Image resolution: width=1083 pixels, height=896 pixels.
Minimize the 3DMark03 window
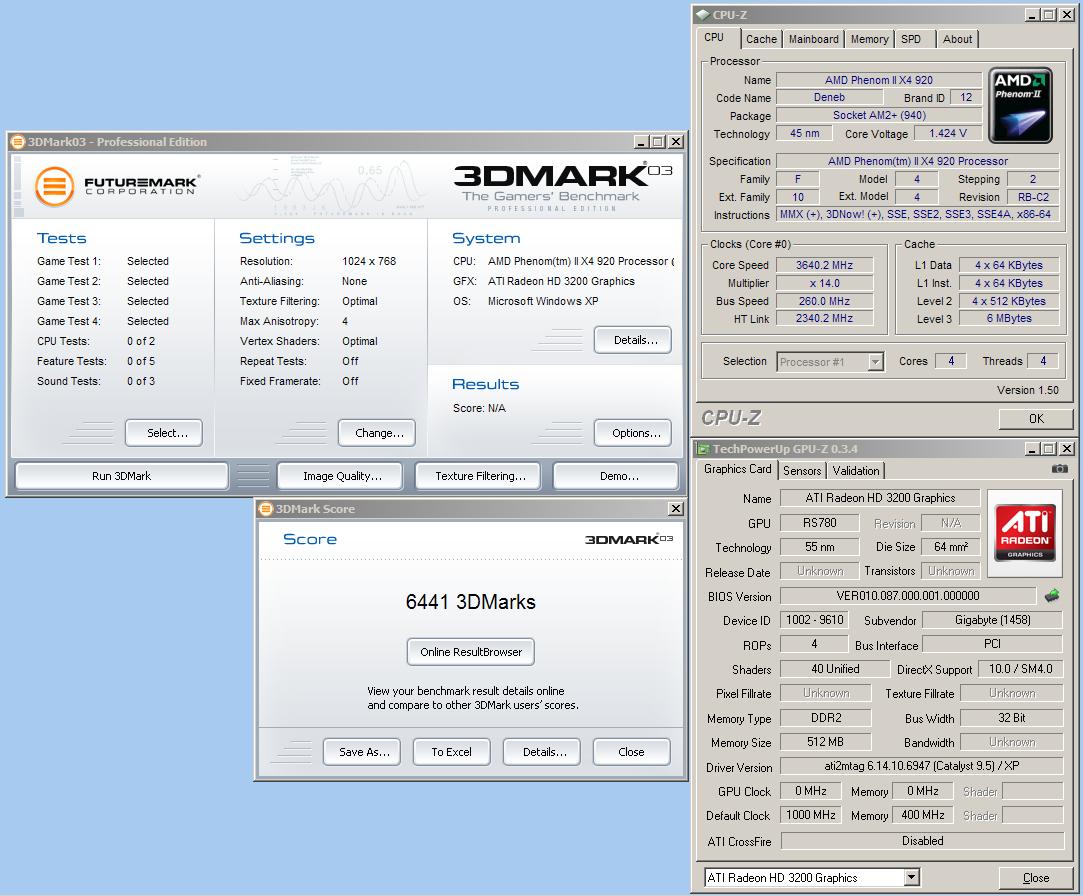(x=641, y=142)
